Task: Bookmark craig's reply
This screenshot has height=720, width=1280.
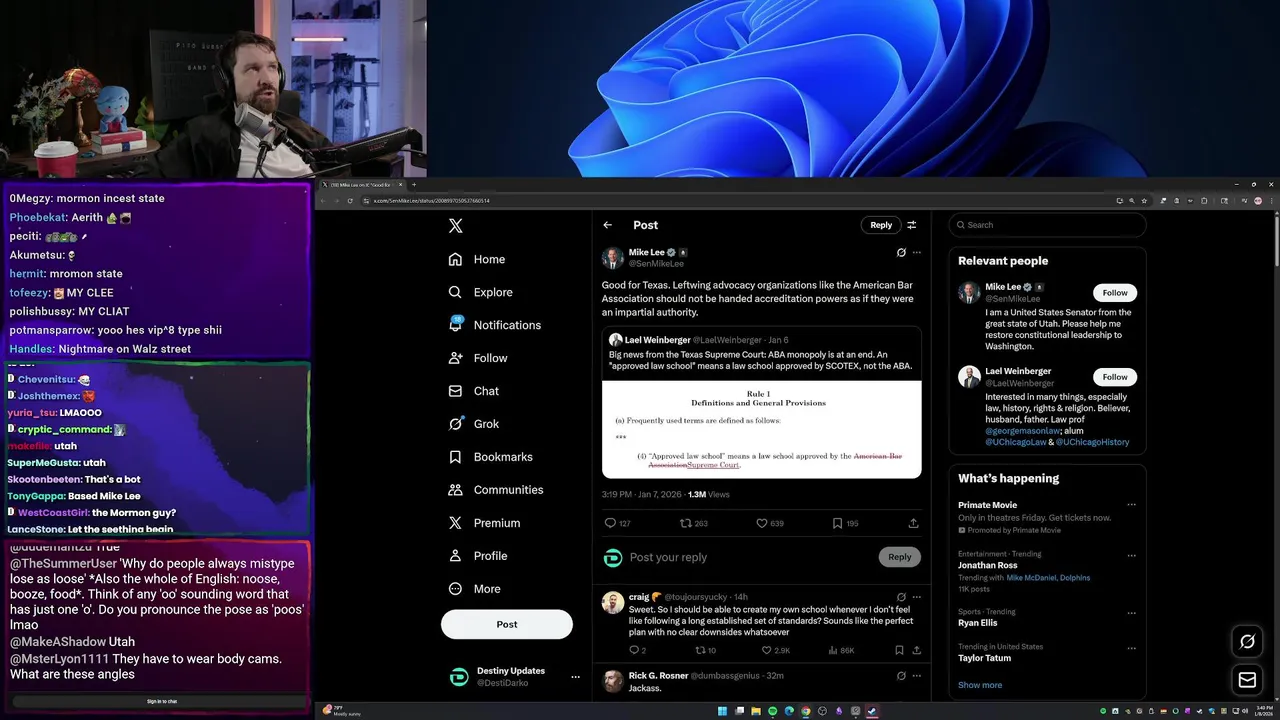Action: point(901,650)
